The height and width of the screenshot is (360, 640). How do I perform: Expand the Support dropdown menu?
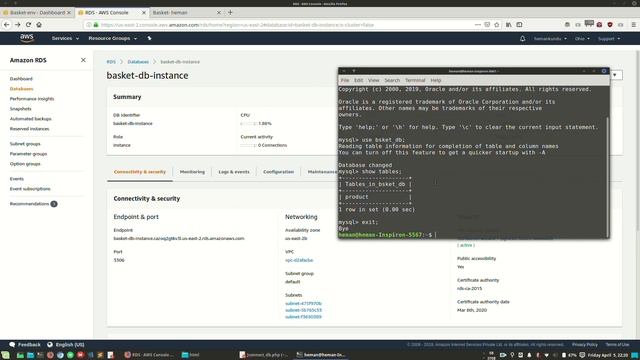(x=609, y=39)
